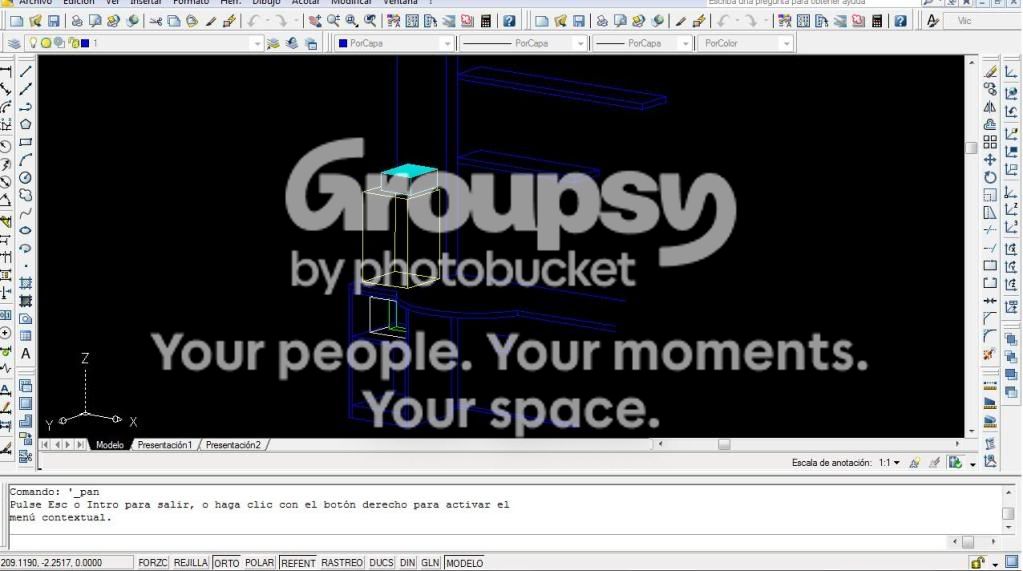Image resolution: width=1023 pixels, height=571 pixels.
Task: Toggle DIN dynamic input
Action: (407, 563)
